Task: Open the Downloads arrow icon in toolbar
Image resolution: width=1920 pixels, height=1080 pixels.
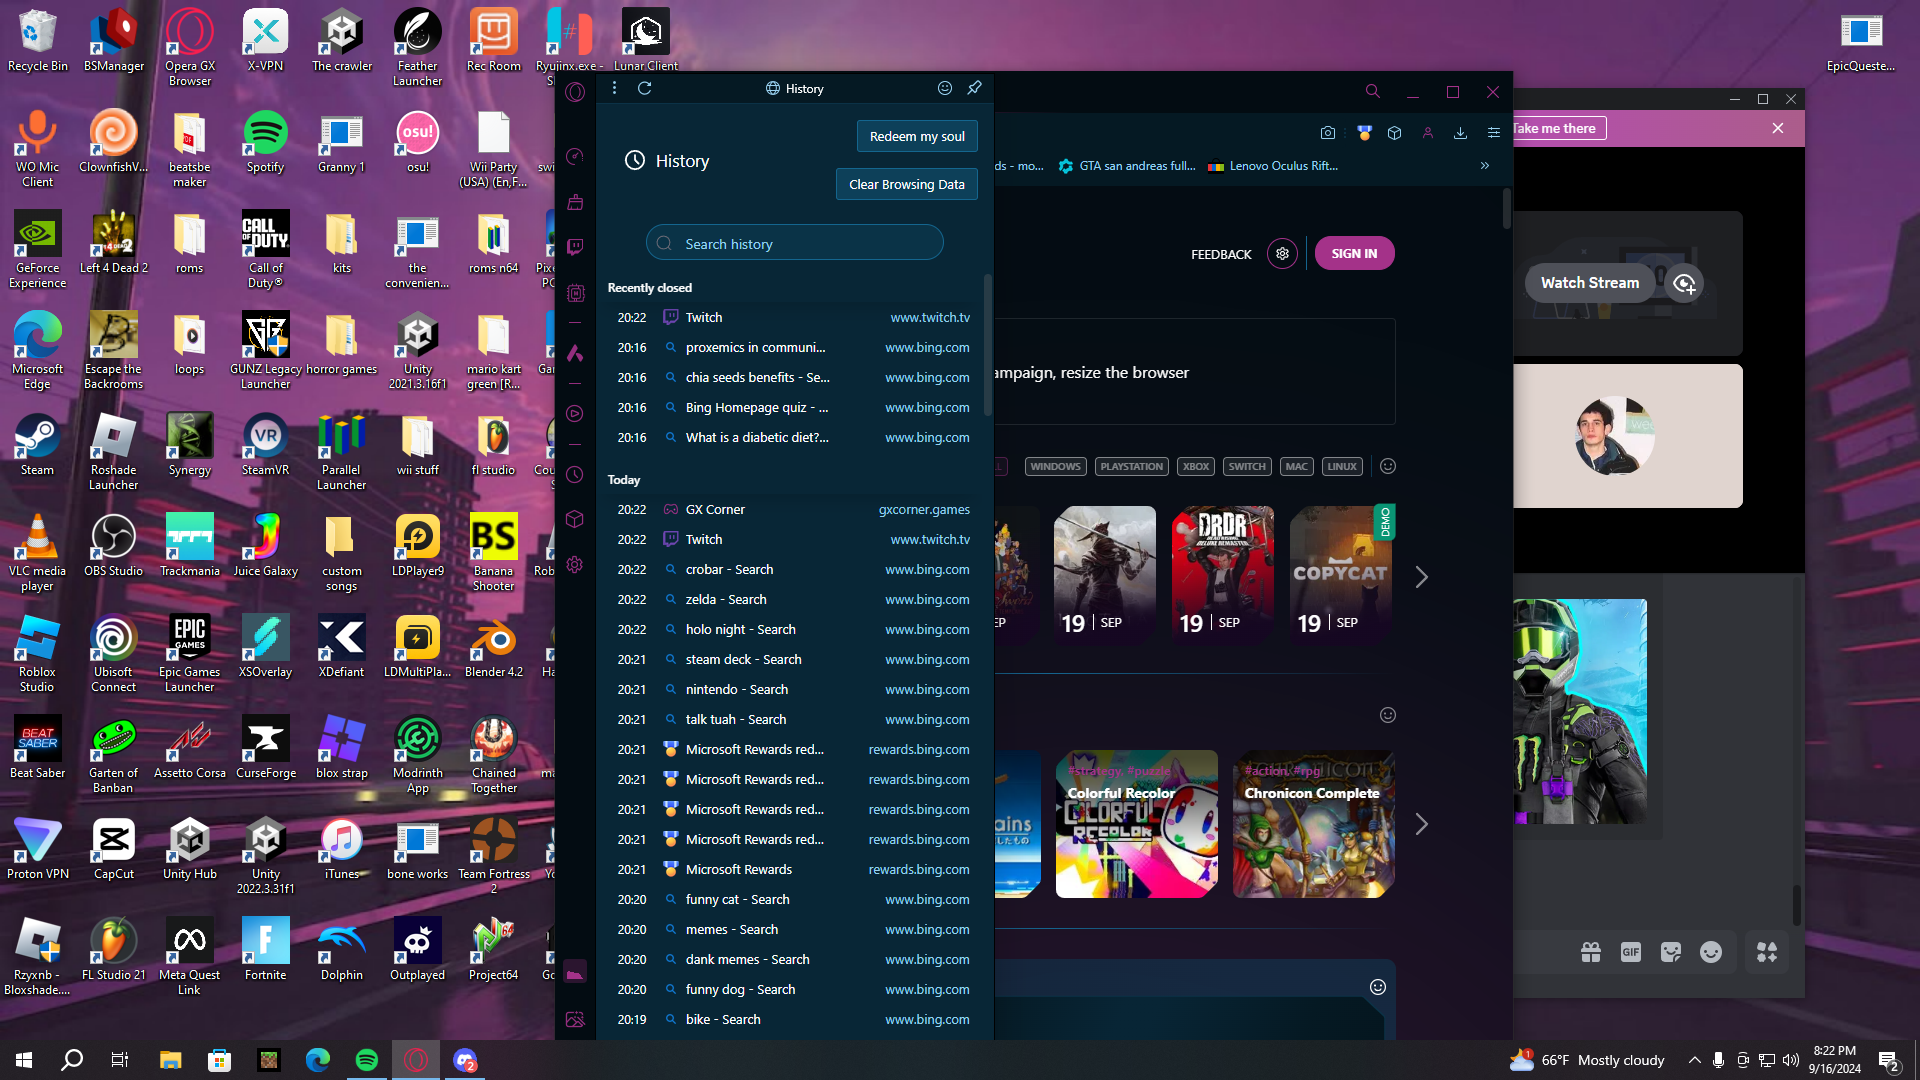Action: 1460,133
